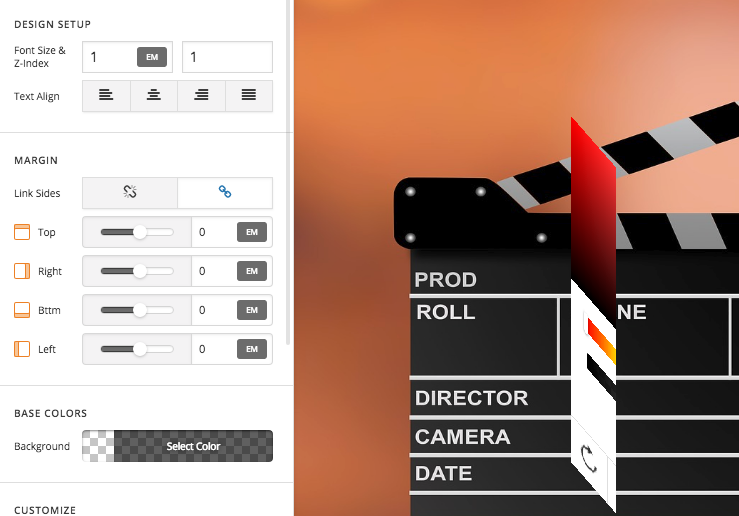Change Left margin EM unit
Viewport: 739px width, 516px height.
tap(252, 349)
